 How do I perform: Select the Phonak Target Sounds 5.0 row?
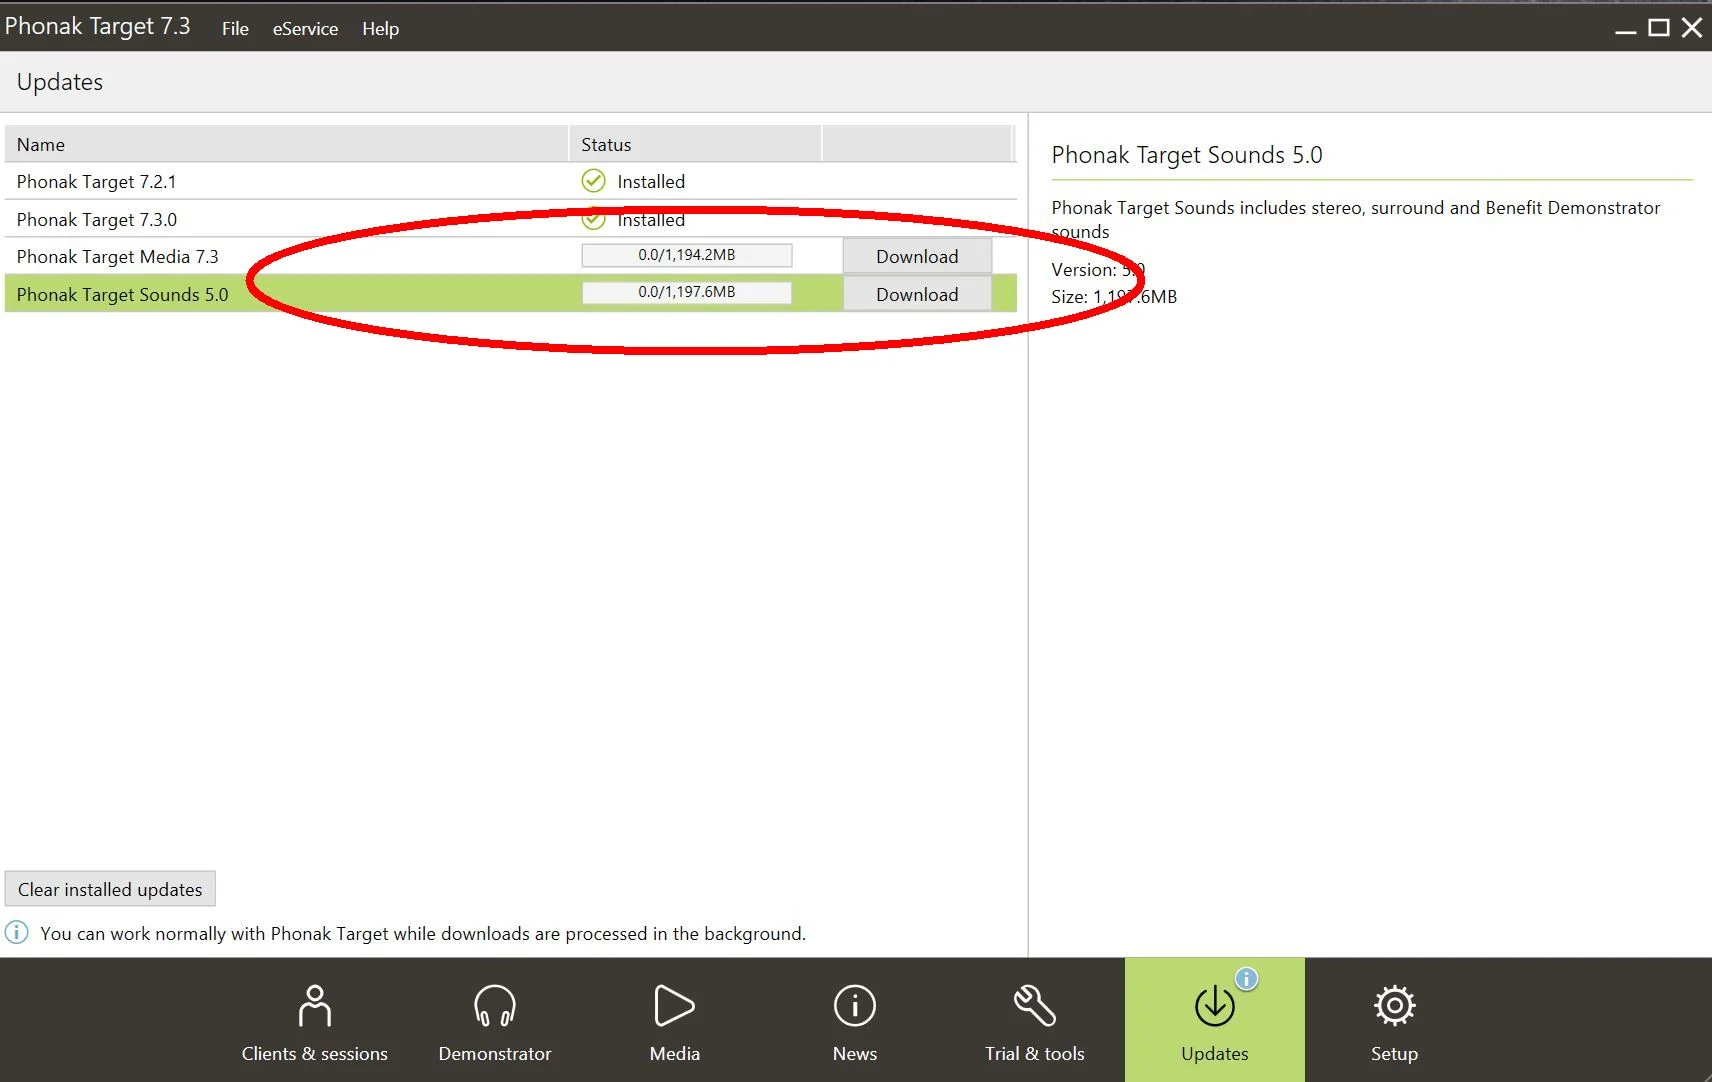pyautogui.click(x=511, y=294)
